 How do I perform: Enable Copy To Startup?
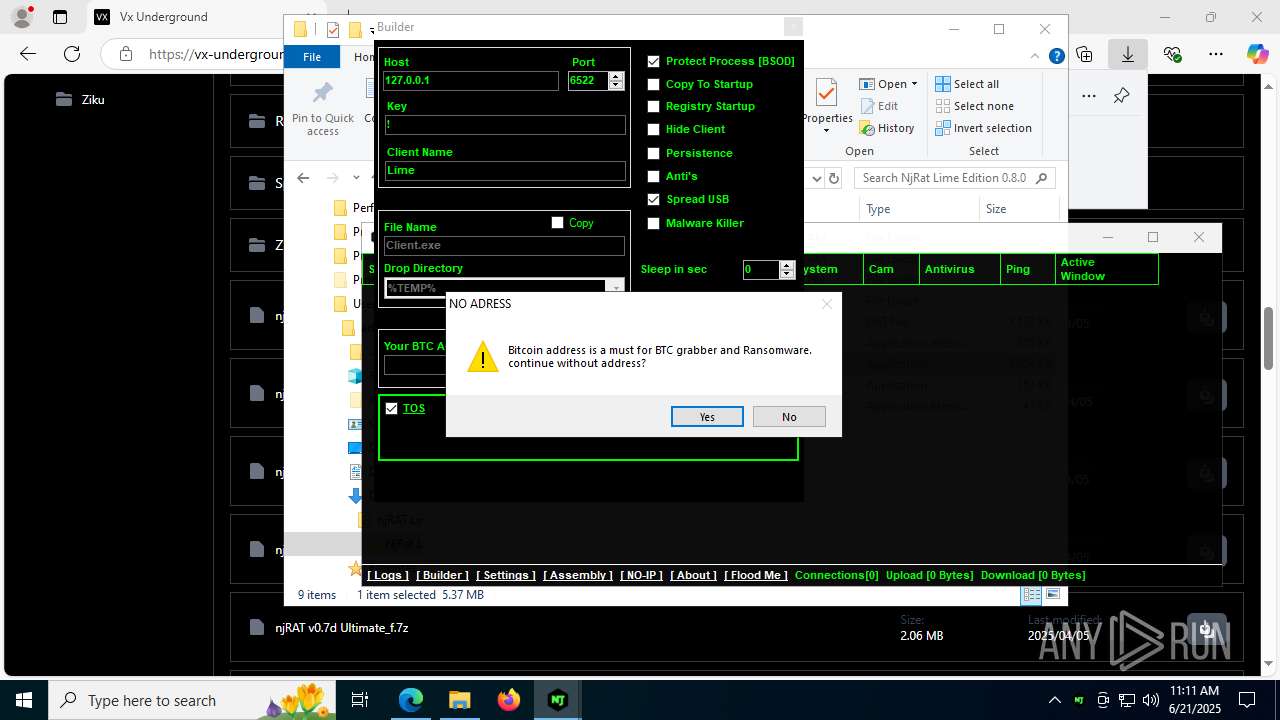(654, 84)
